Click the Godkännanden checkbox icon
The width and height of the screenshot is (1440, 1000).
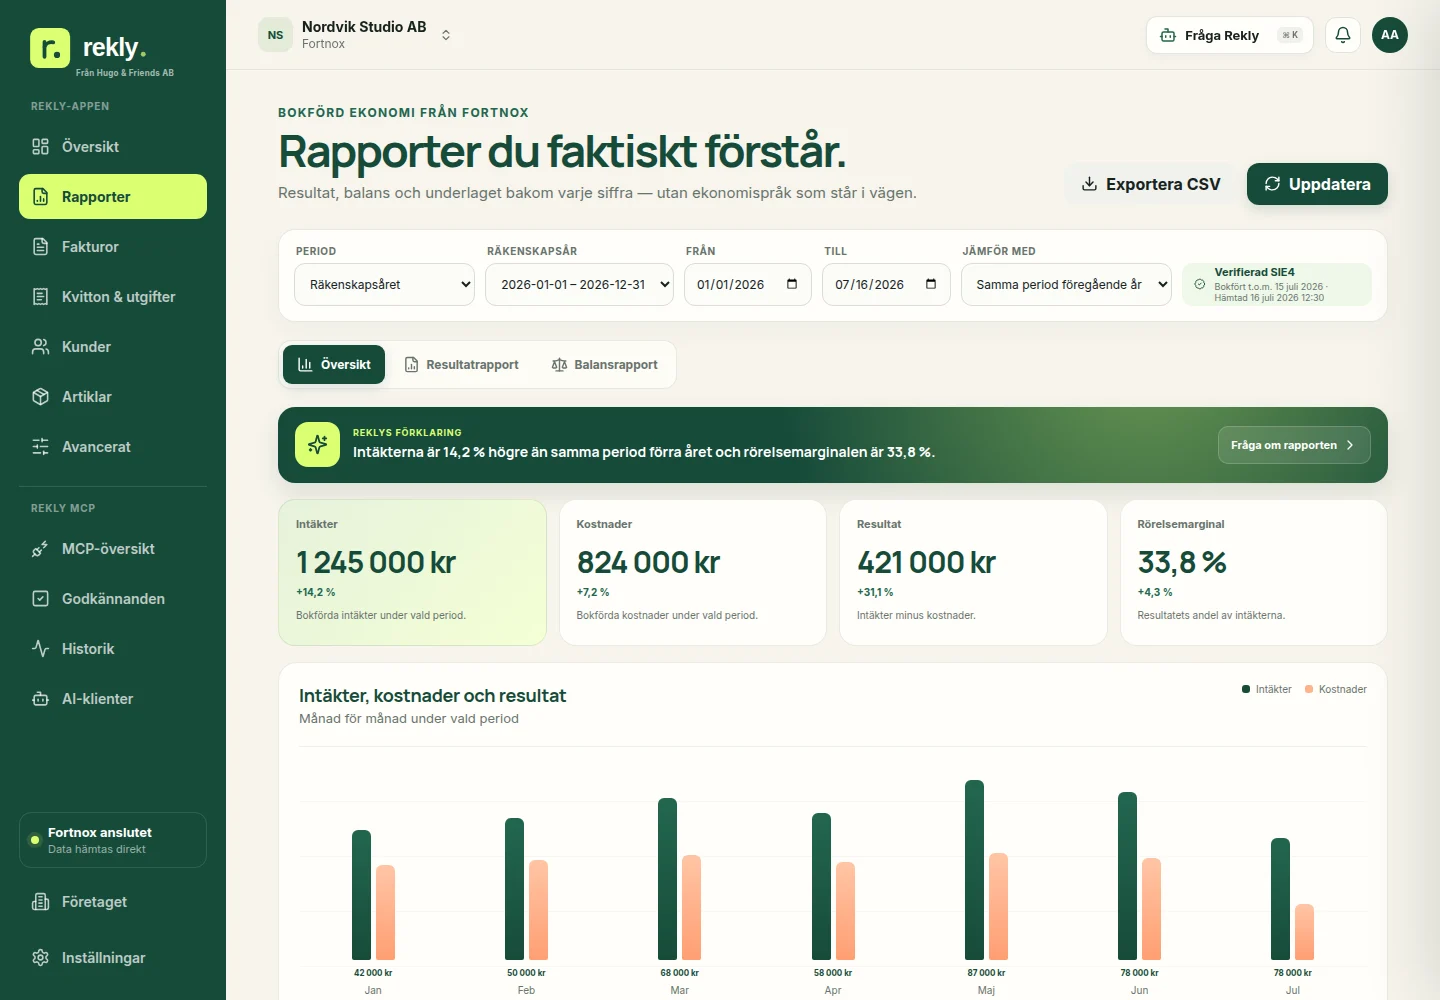point(40,599)
